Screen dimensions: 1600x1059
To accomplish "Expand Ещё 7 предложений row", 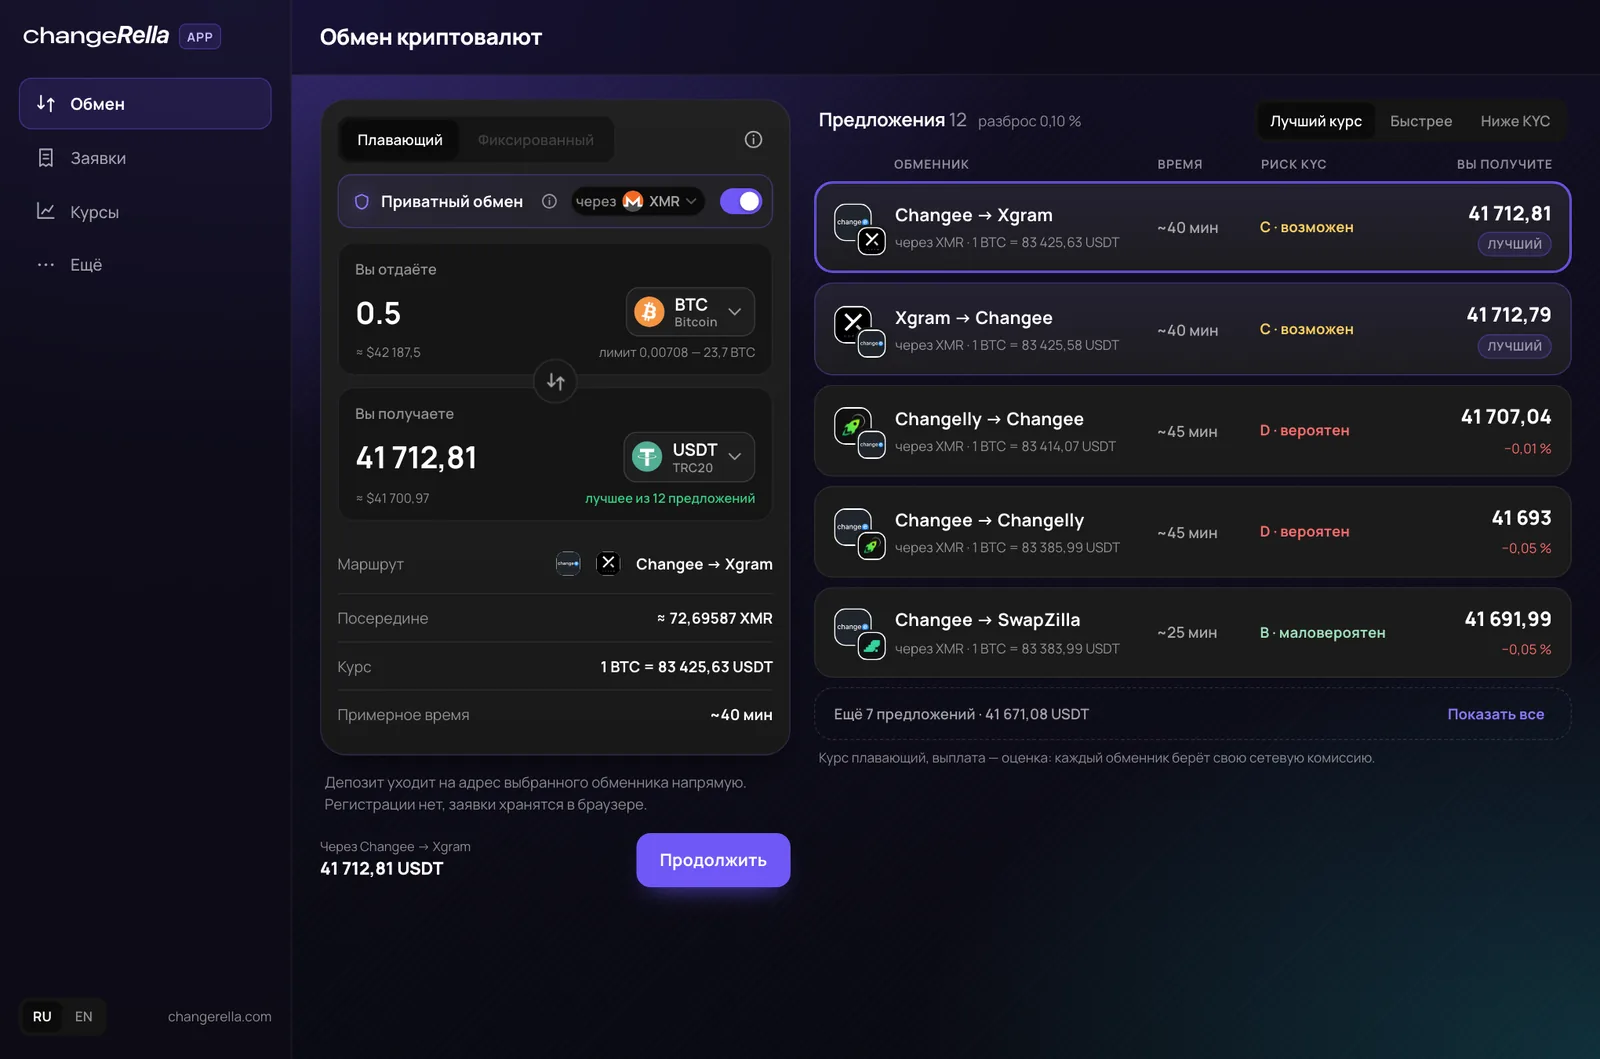I will (x=1193, y=714).
